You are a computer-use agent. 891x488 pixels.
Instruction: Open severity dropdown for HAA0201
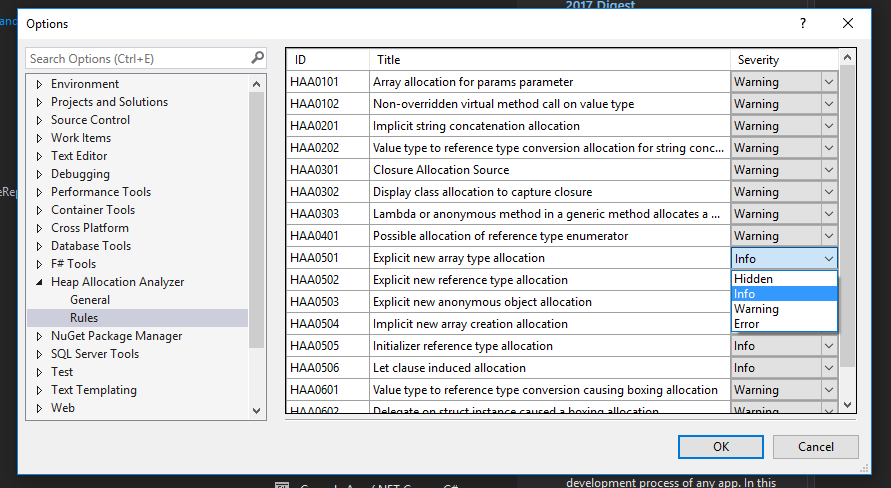829,126
